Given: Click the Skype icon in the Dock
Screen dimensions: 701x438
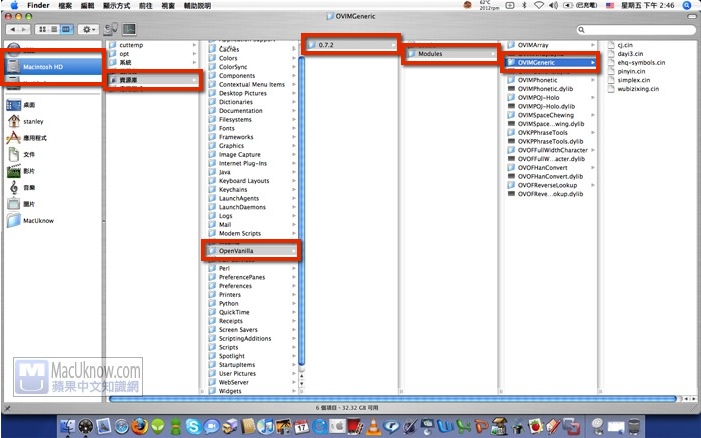Looking at the screenshot, I should pyautogui.click(x=194, y=427).
